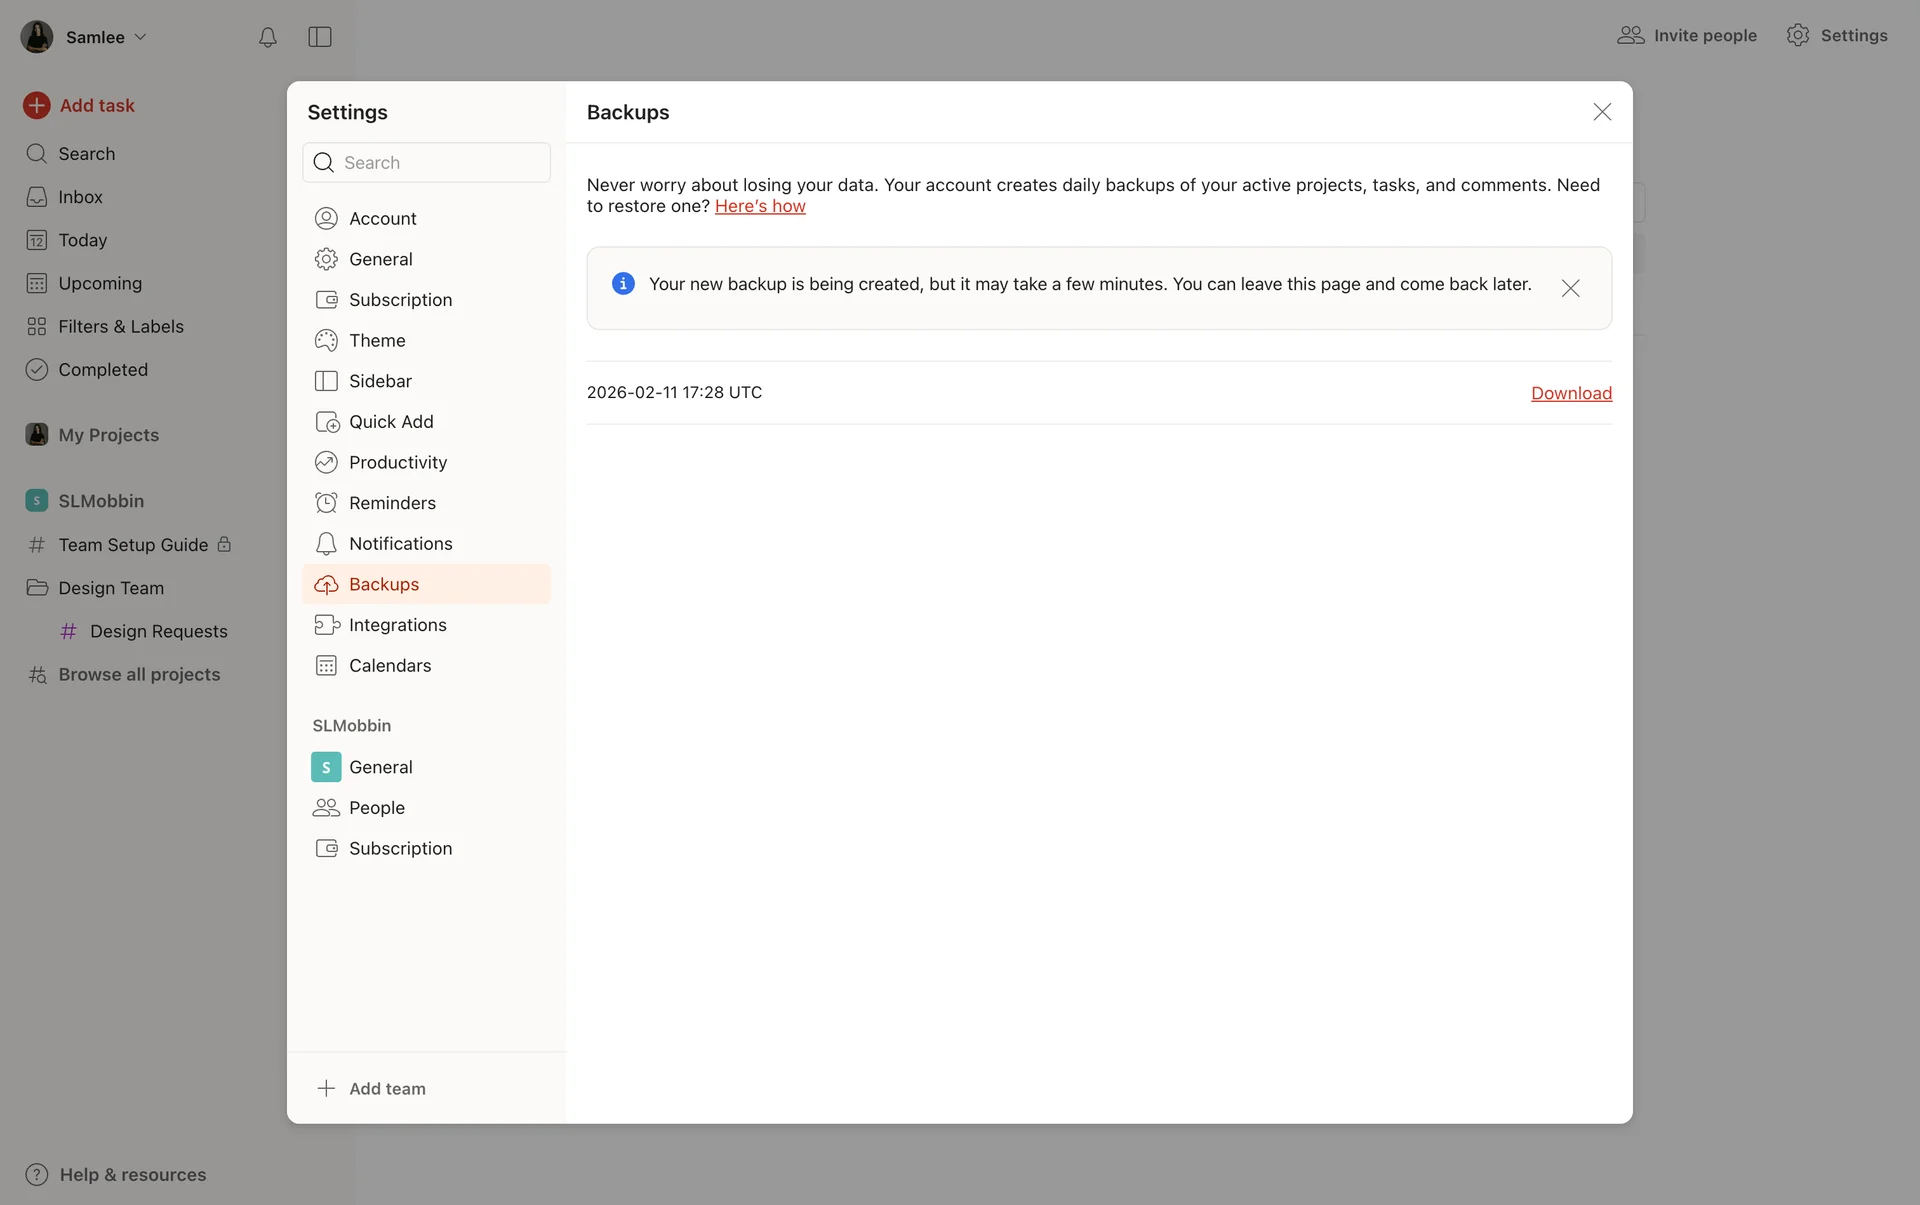
Task: Focus the settings Search field
Action: pos(440,163)
